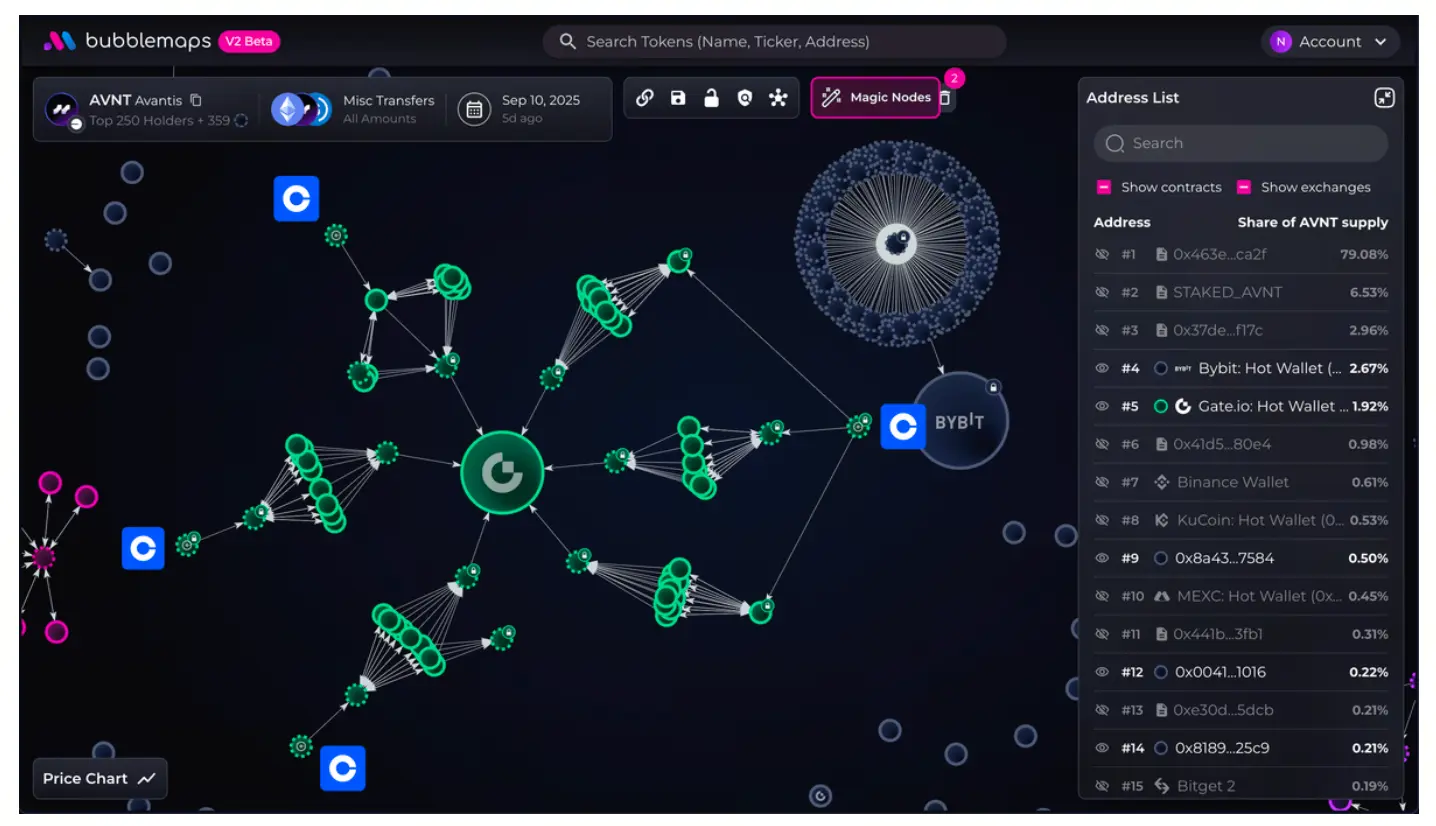Image resolution: width=1436 pixels, height=826 pixels.
Task: Click the MEXC icon in row #10
Action: pyautogui.click(x=1162, y=596)
